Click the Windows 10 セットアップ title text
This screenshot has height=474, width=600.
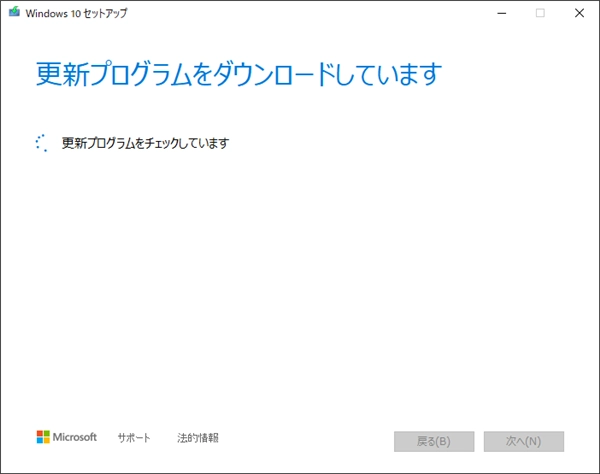pos(77,13)
